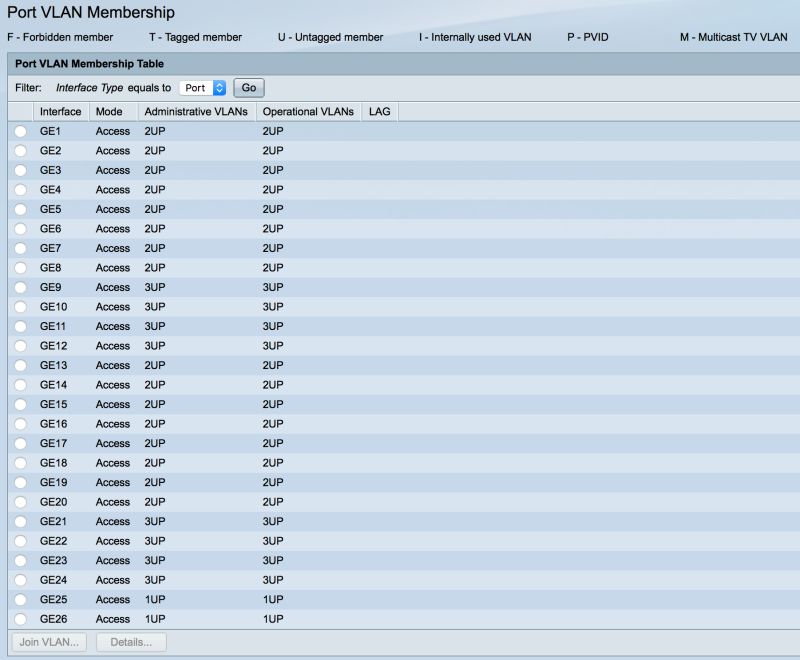The height and width of the screenshot is (660, 800).
Task: Select the GE23 radio button
Action: [20, 561]
